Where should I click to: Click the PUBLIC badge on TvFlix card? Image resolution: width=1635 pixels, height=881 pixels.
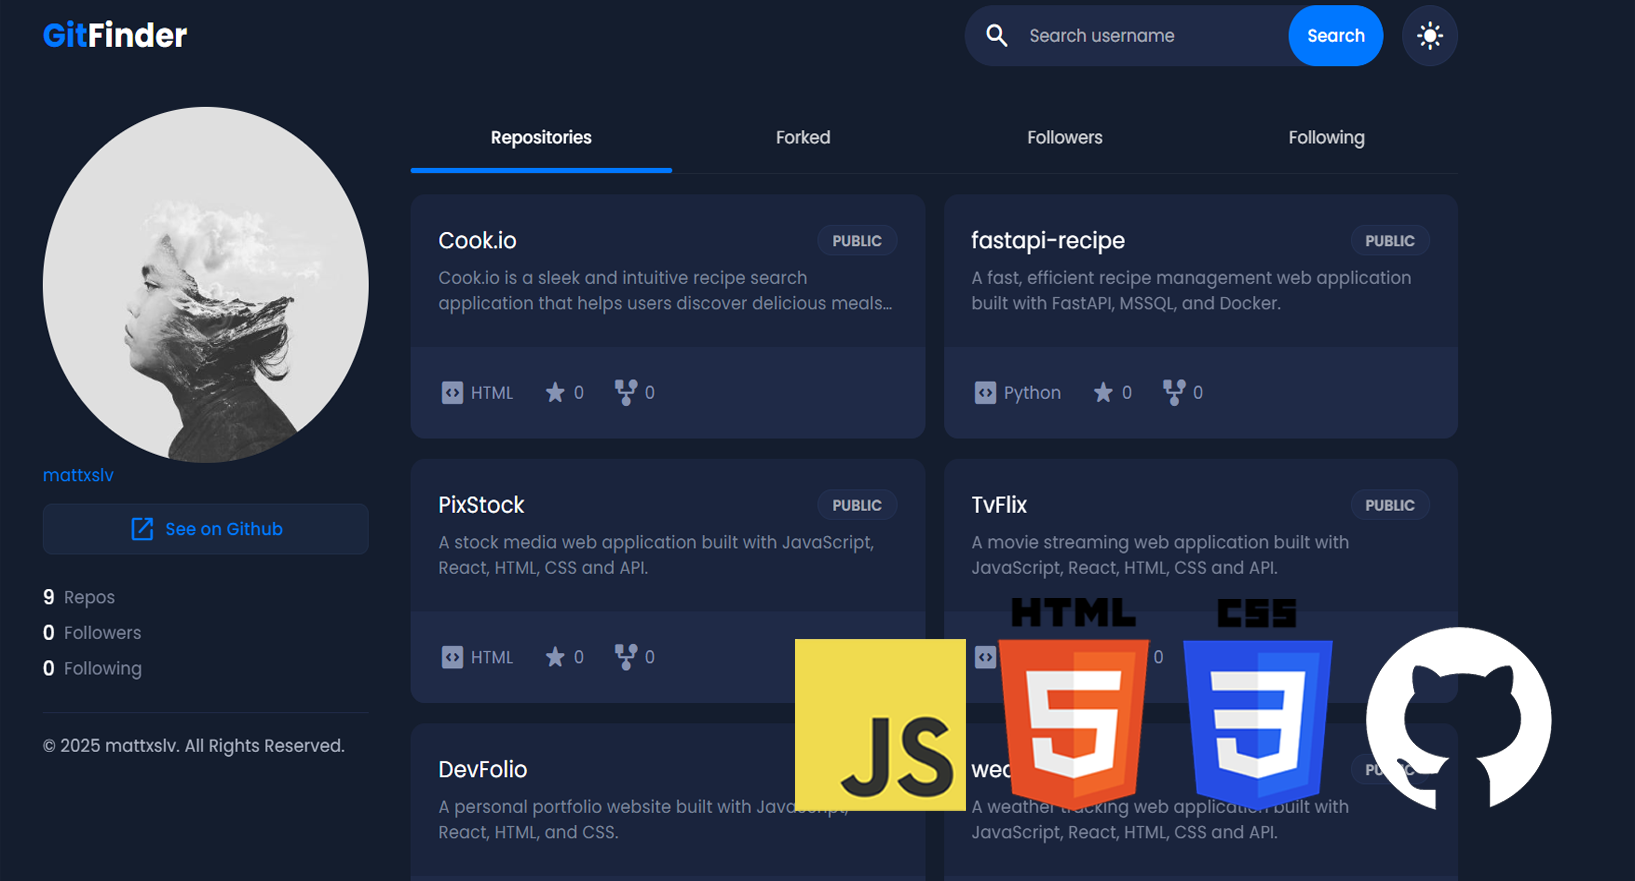coord(1390,505)
